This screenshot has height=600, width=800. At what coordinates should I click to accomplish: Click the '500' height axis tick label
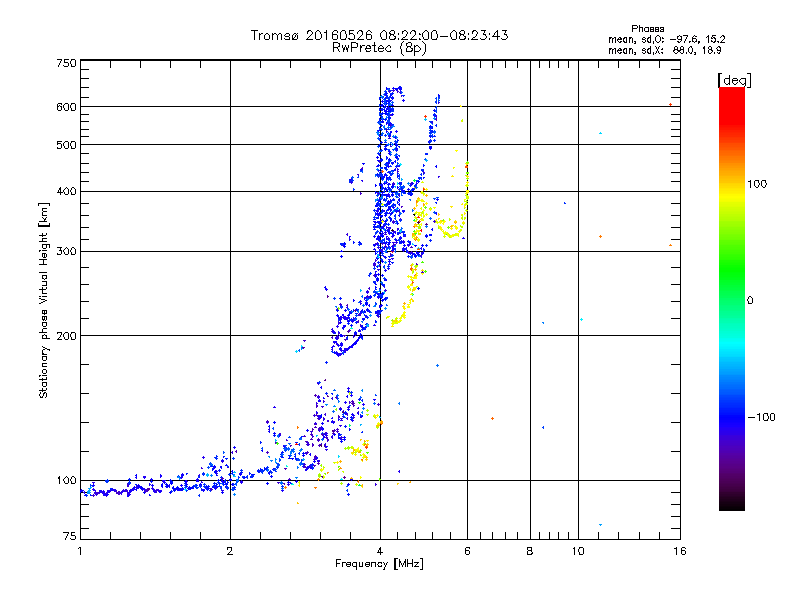(x=66, y=145)
